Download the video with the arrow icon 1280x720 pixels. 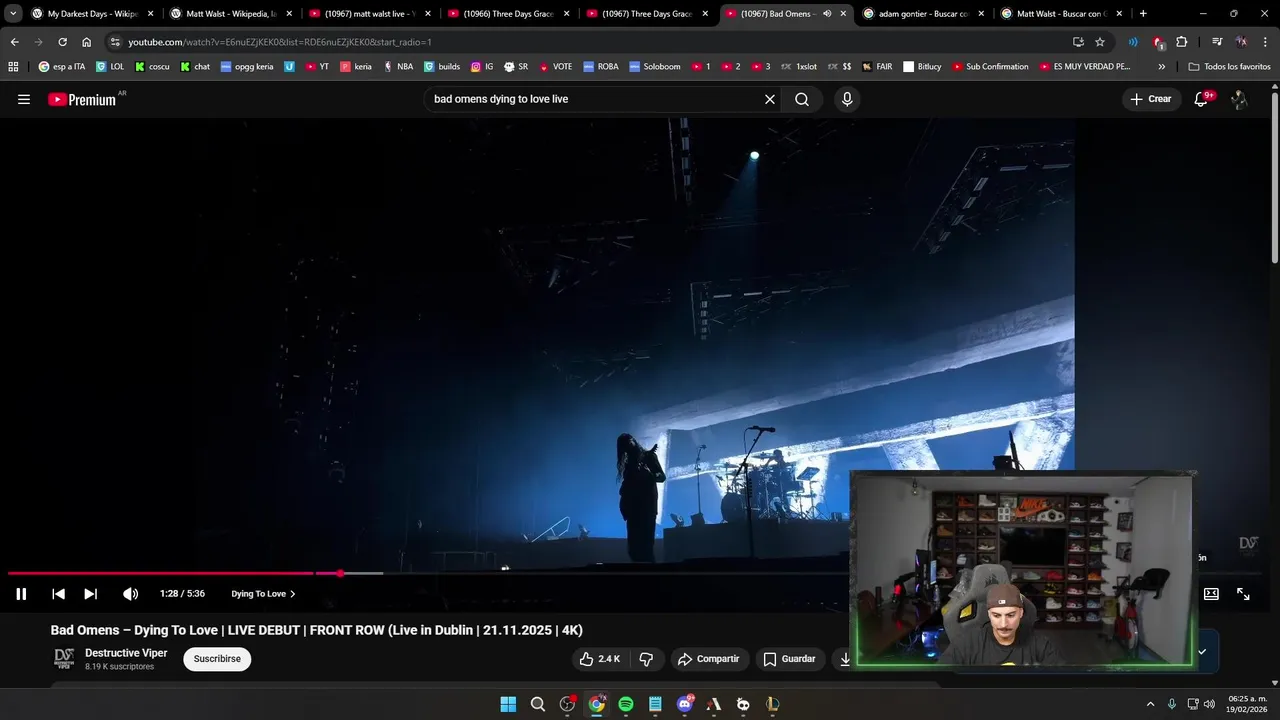click(845, 659)
